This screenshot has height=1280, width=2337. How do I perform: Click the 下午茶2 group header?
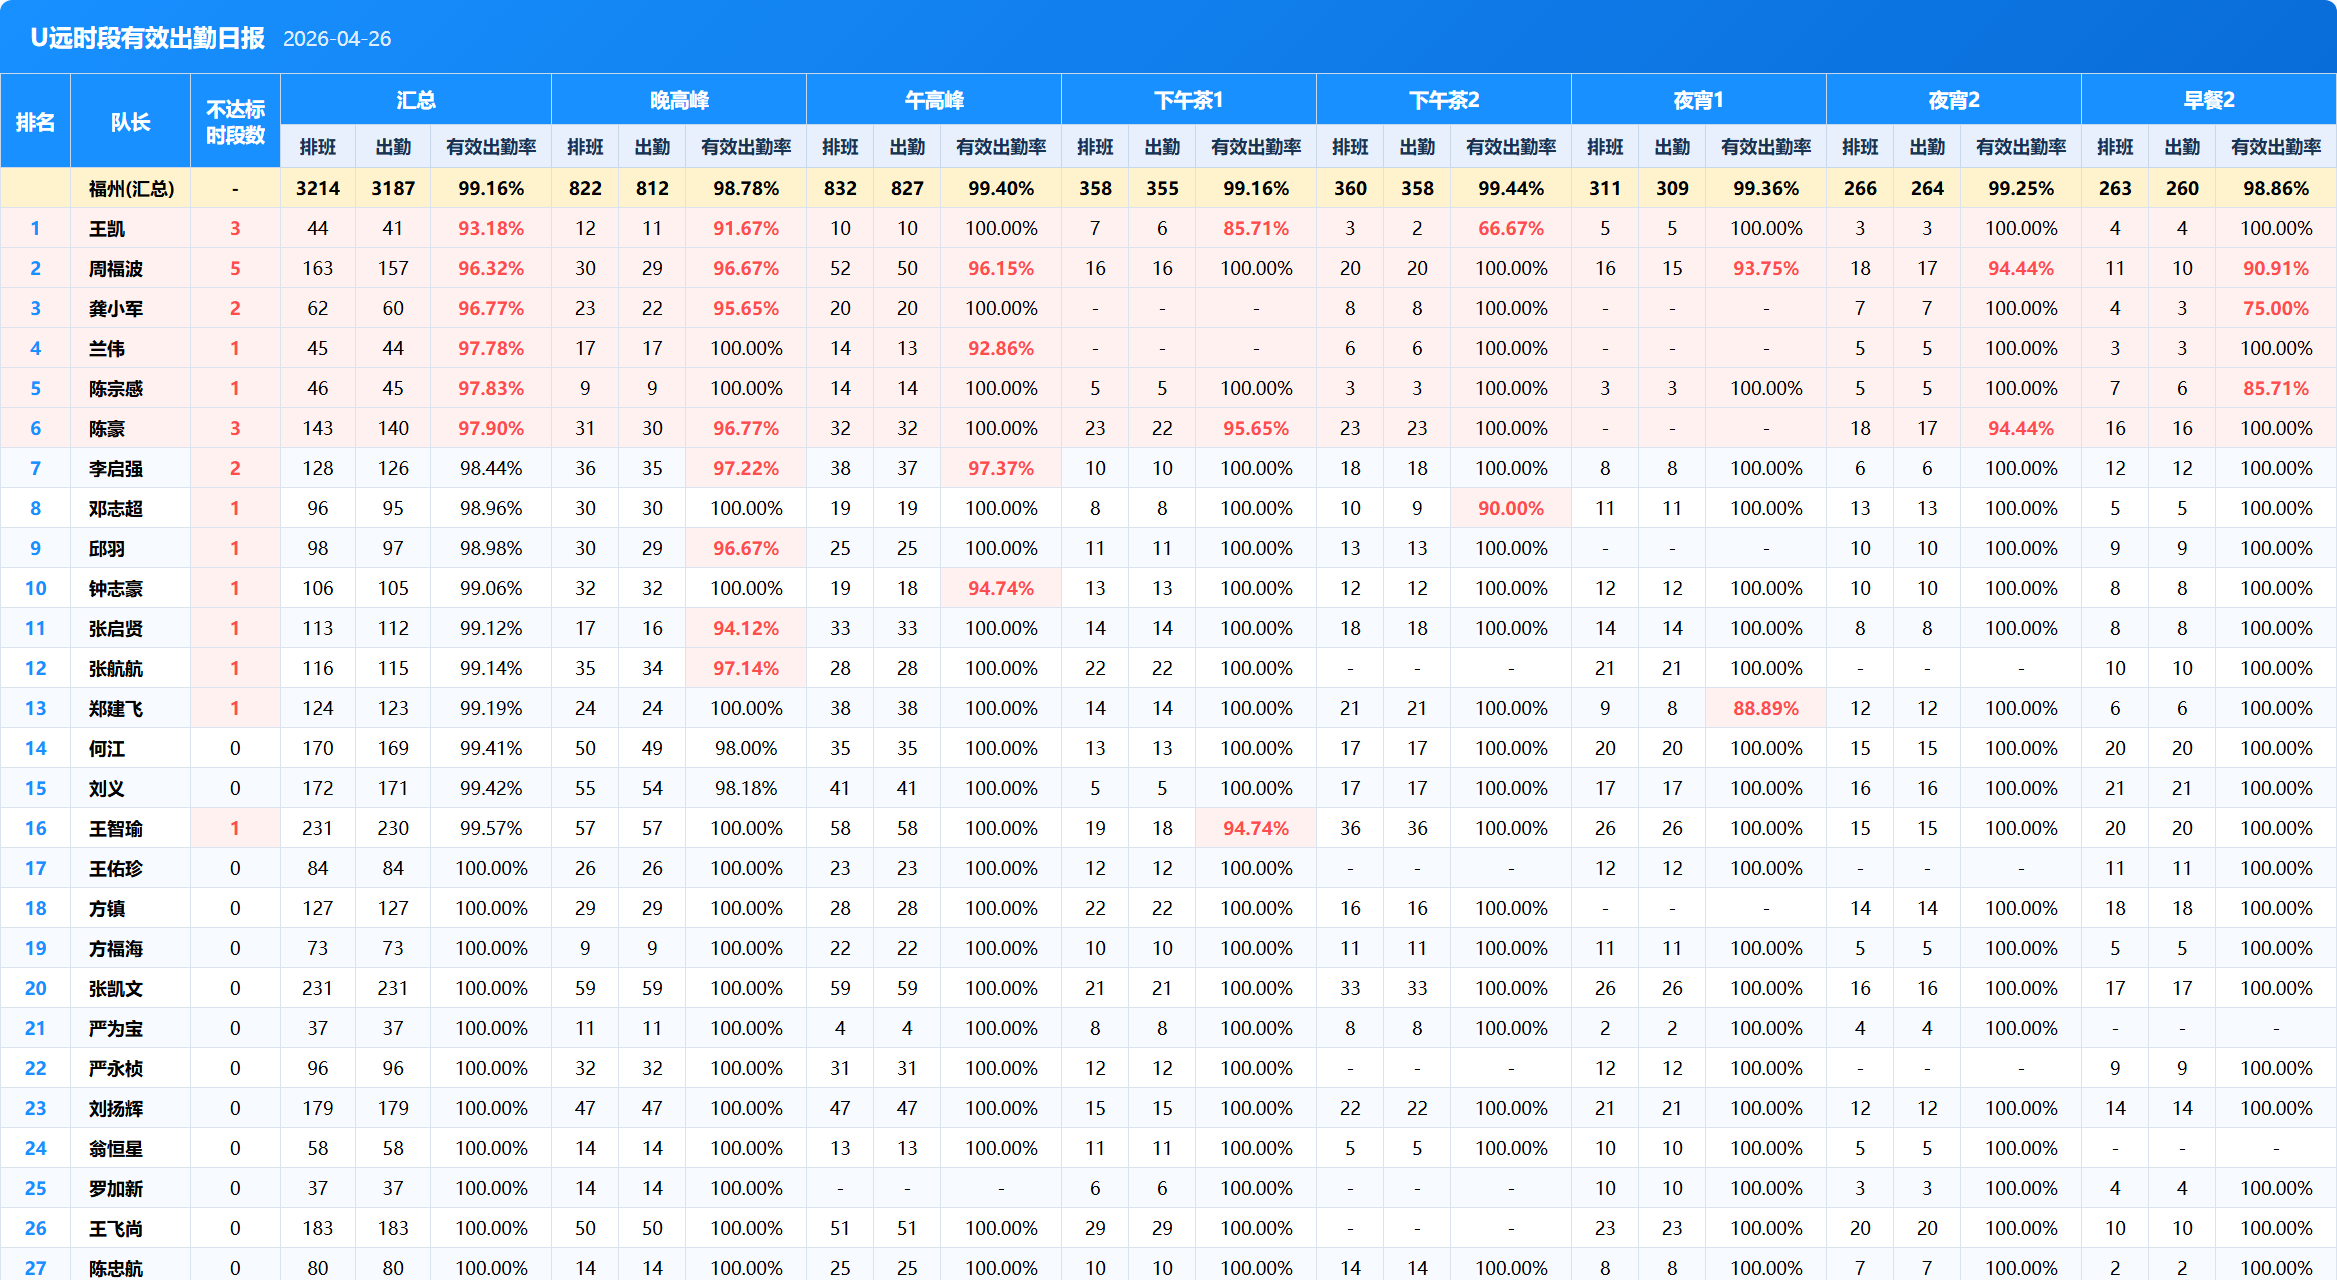point(1443,100)
